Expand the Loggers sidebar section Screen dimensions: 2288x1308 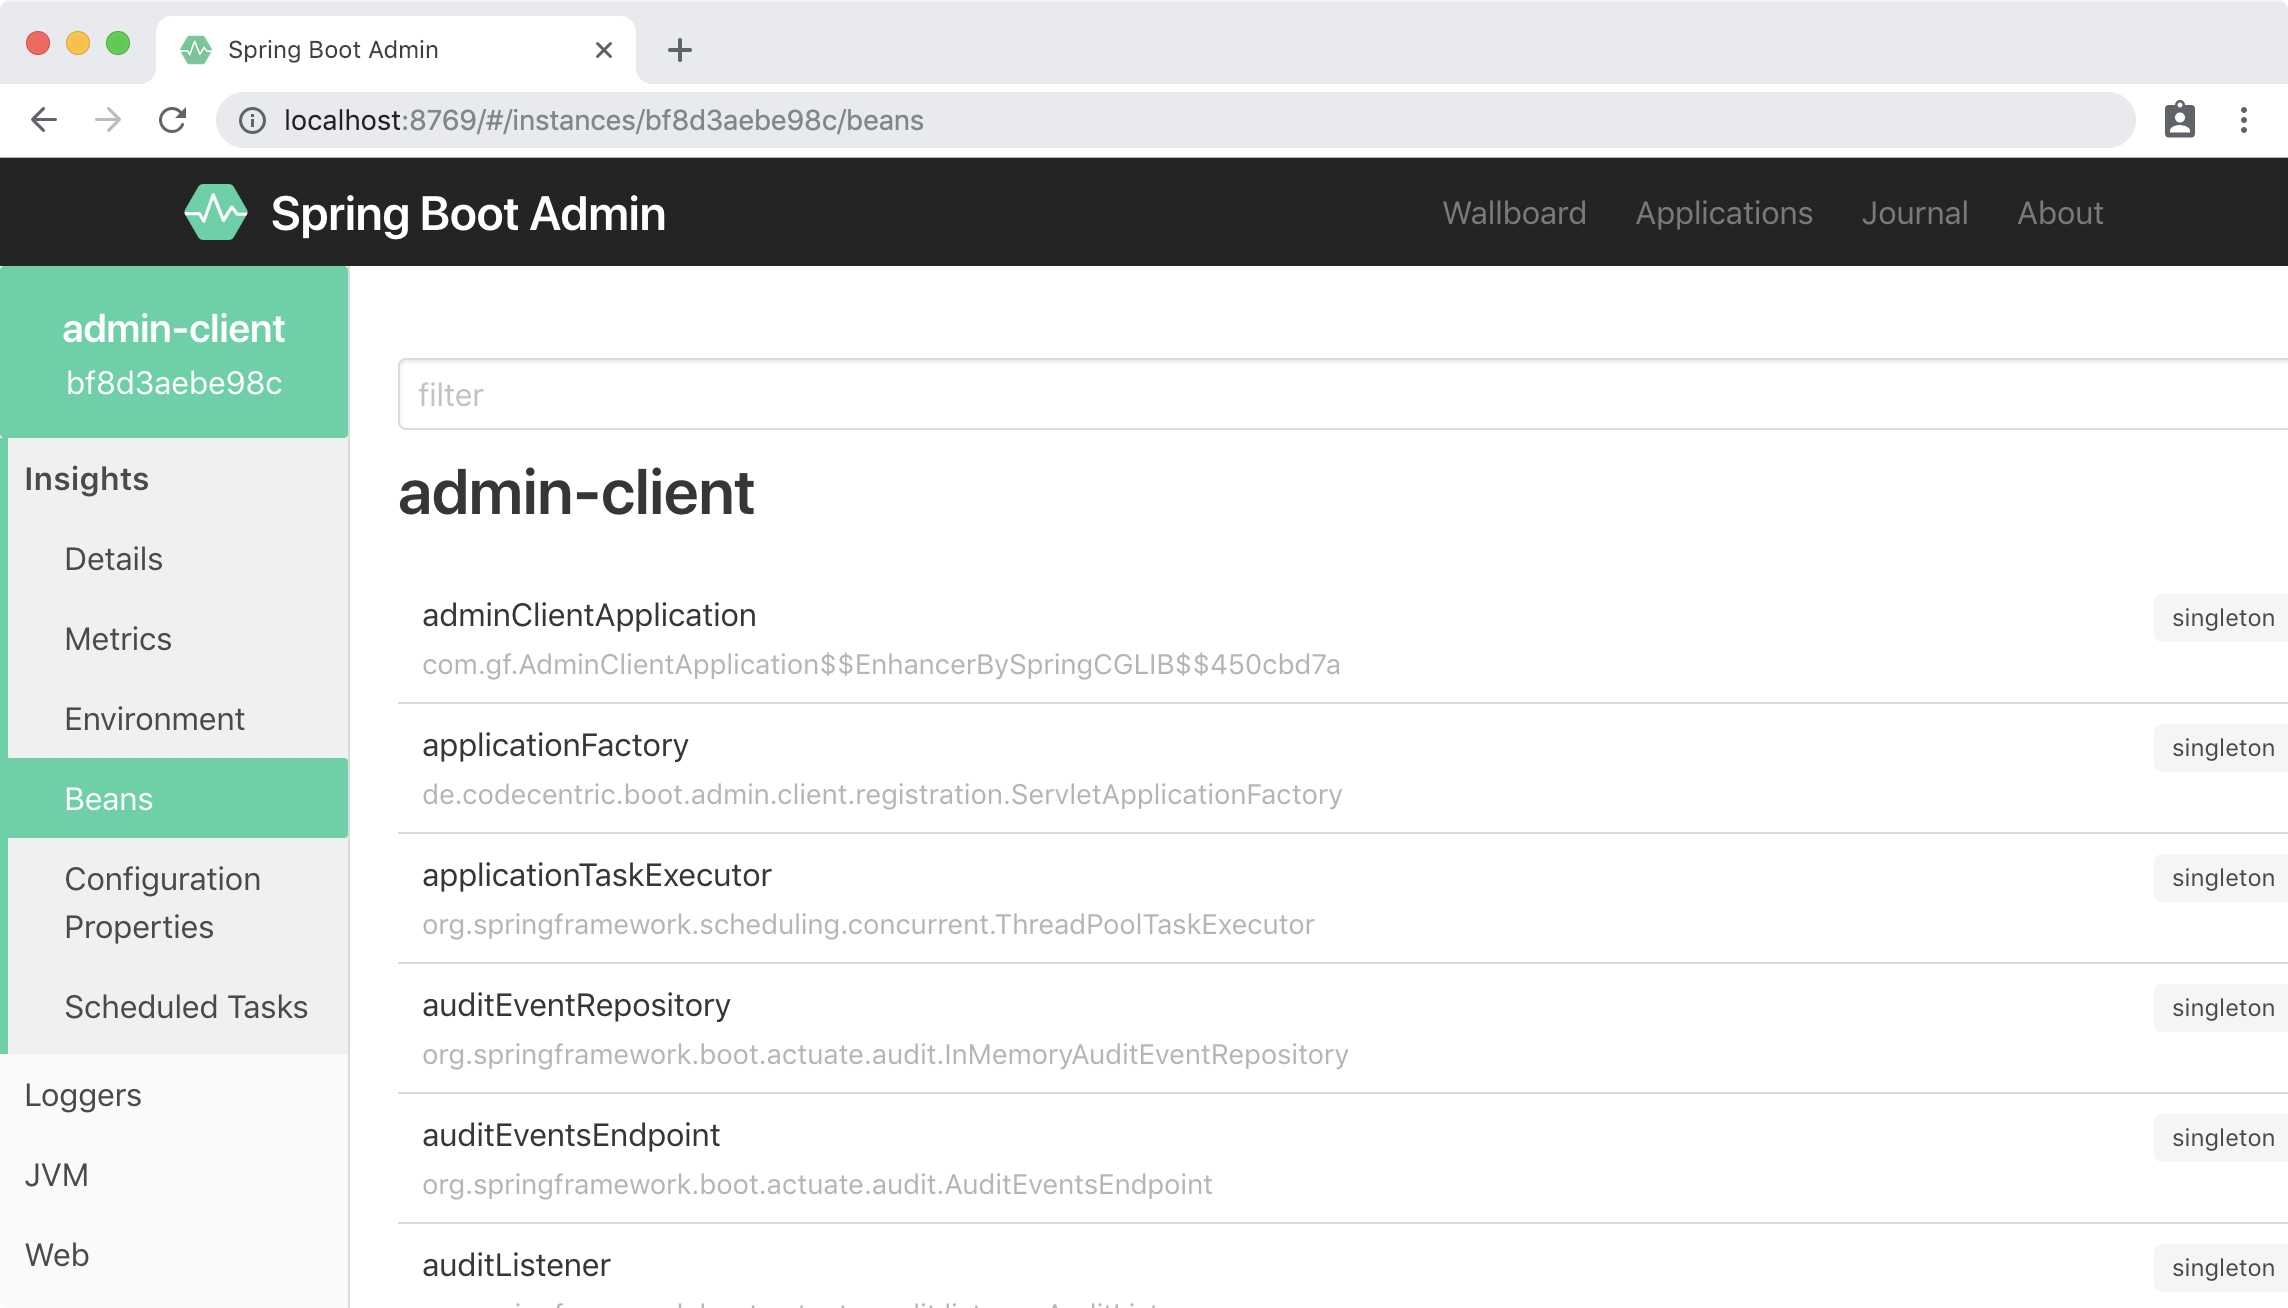pyautogui.click(x=83, y=1095)
